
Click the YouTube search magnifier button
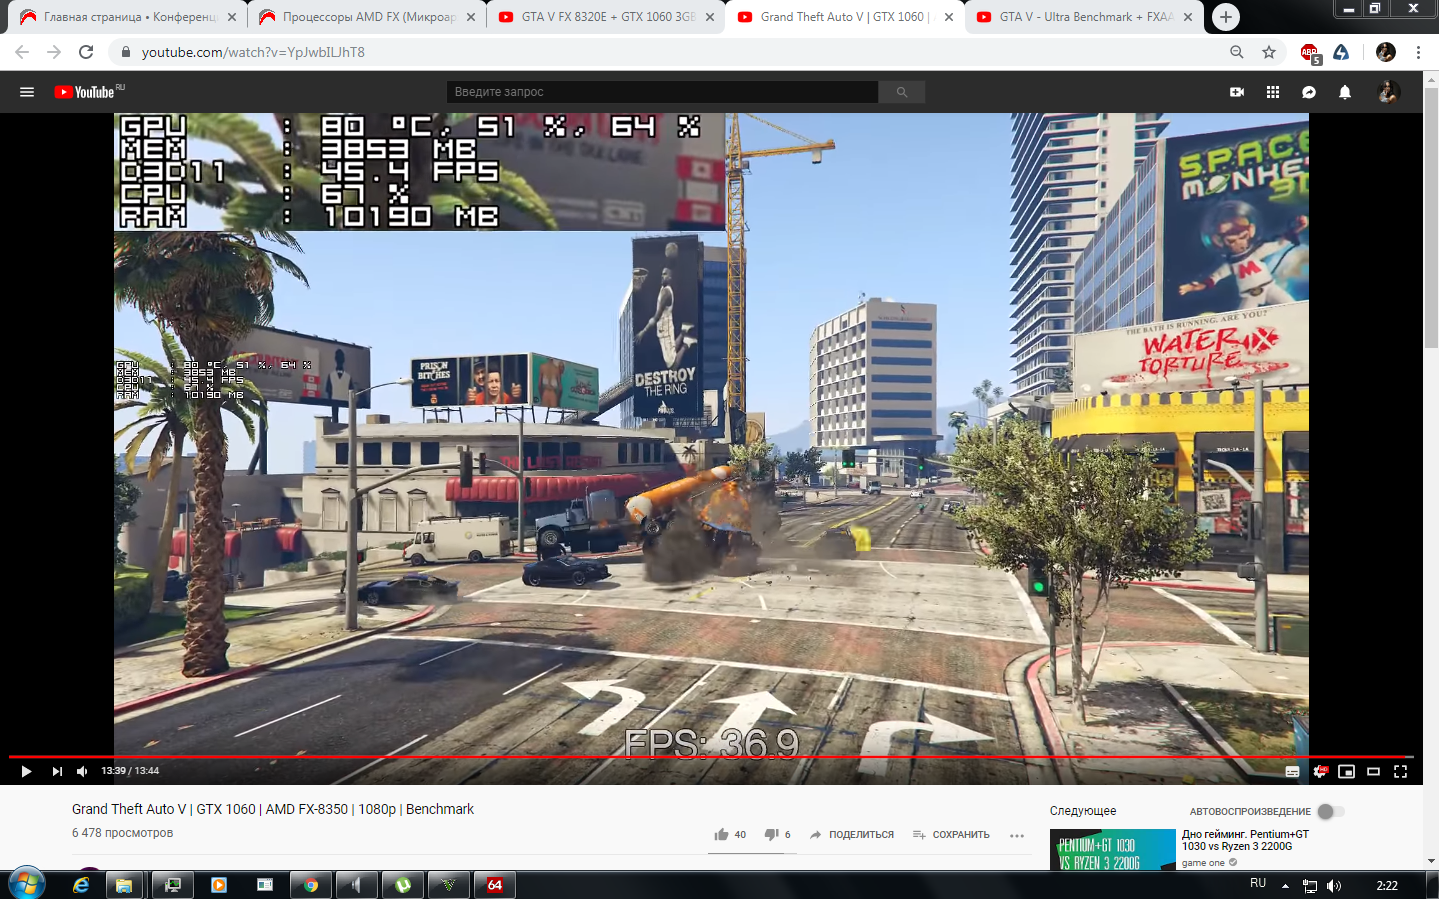coord(902,92)
